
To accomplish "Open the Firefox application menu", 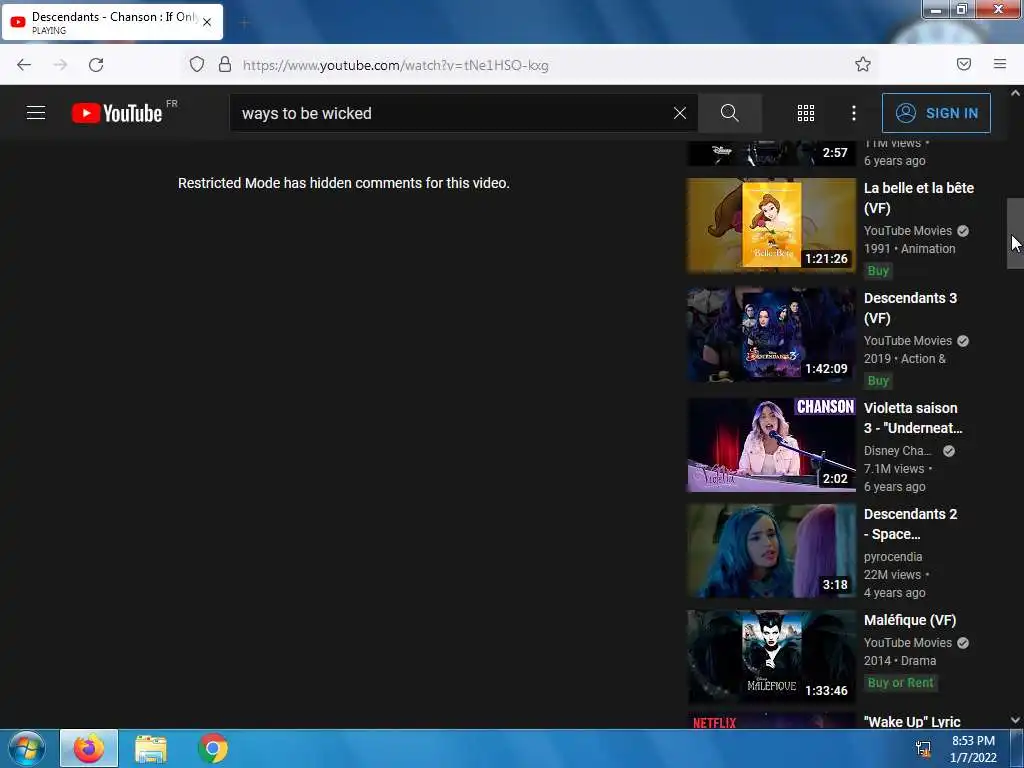I will coord(1000,64).
